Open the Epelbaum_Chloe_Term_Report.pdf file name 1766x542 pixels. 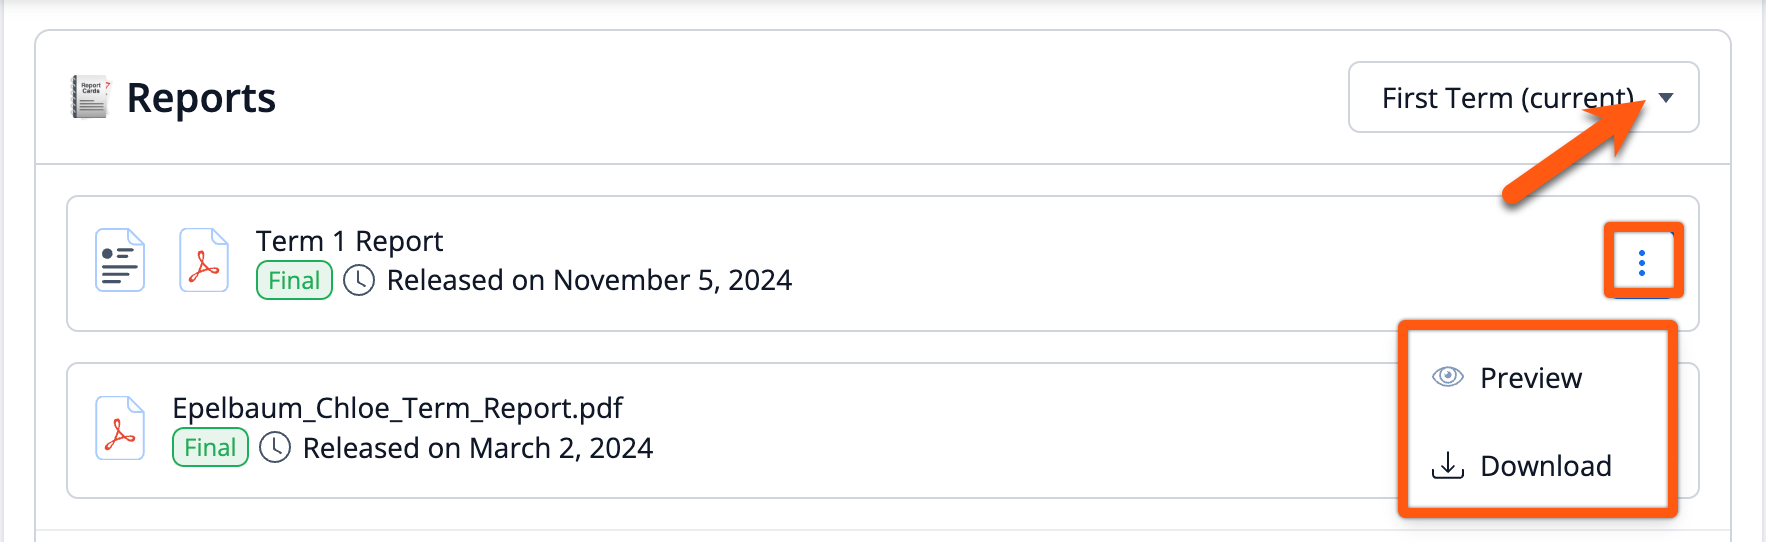(397, 408)
